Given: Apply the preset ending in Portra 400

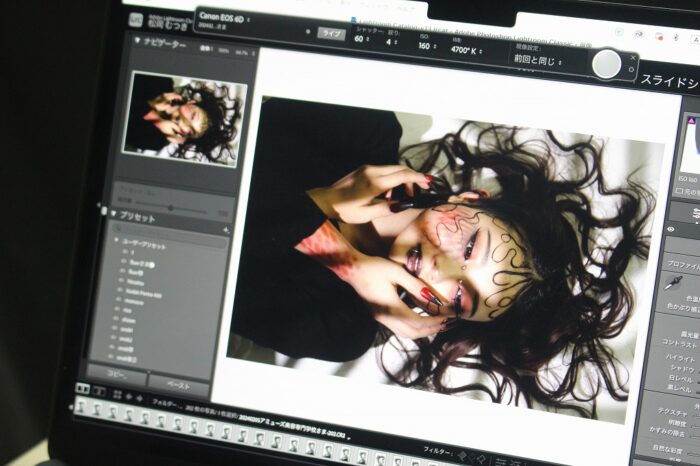Looking at the screenshot, I should (x=144, y=292).
